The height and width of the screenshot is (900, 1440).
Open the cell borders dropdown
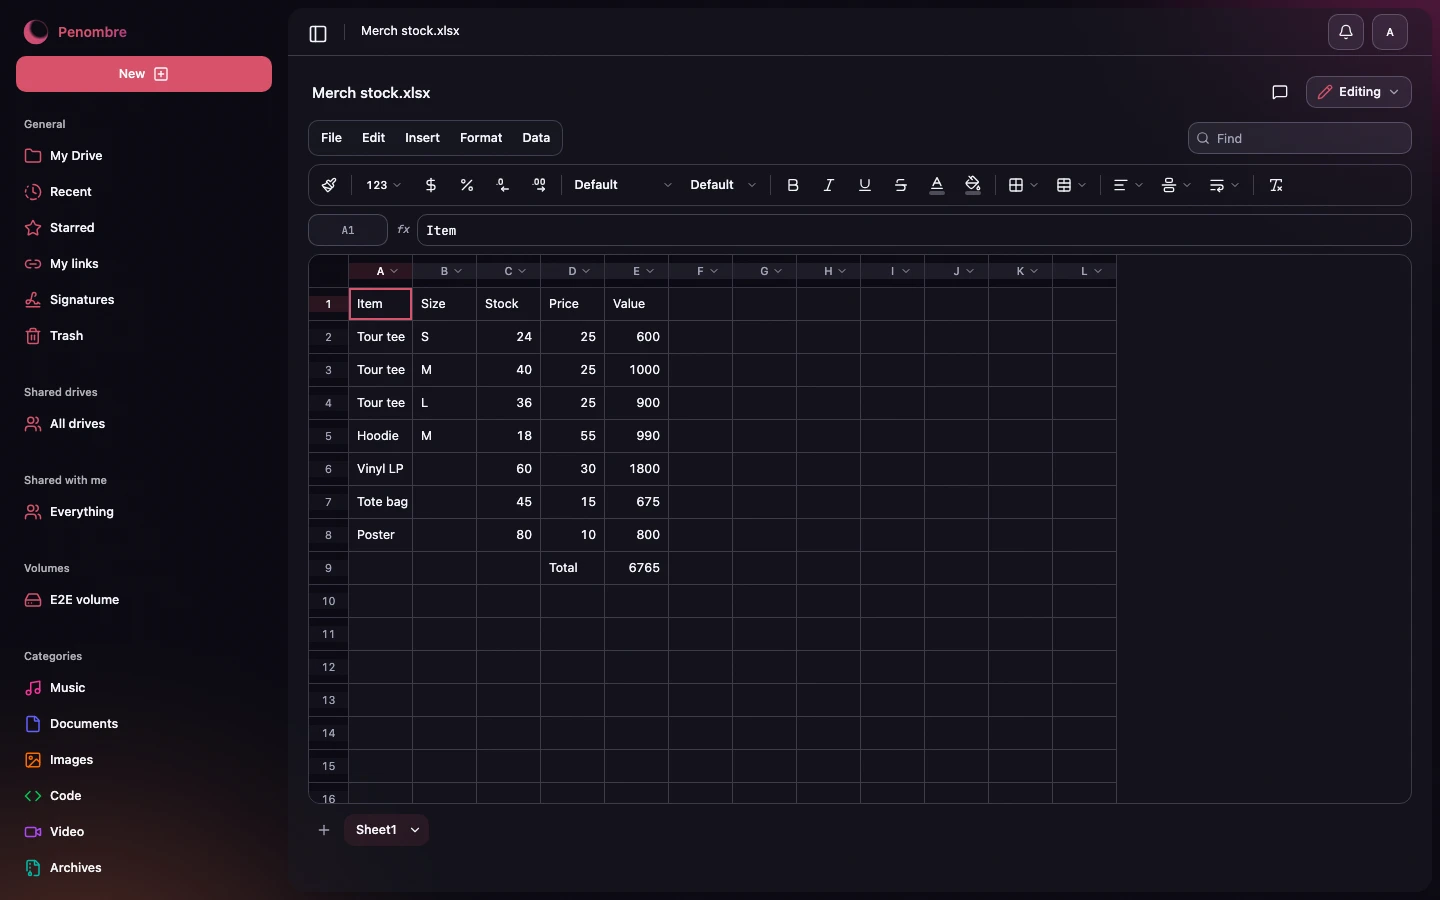[x=1023, y=185]
